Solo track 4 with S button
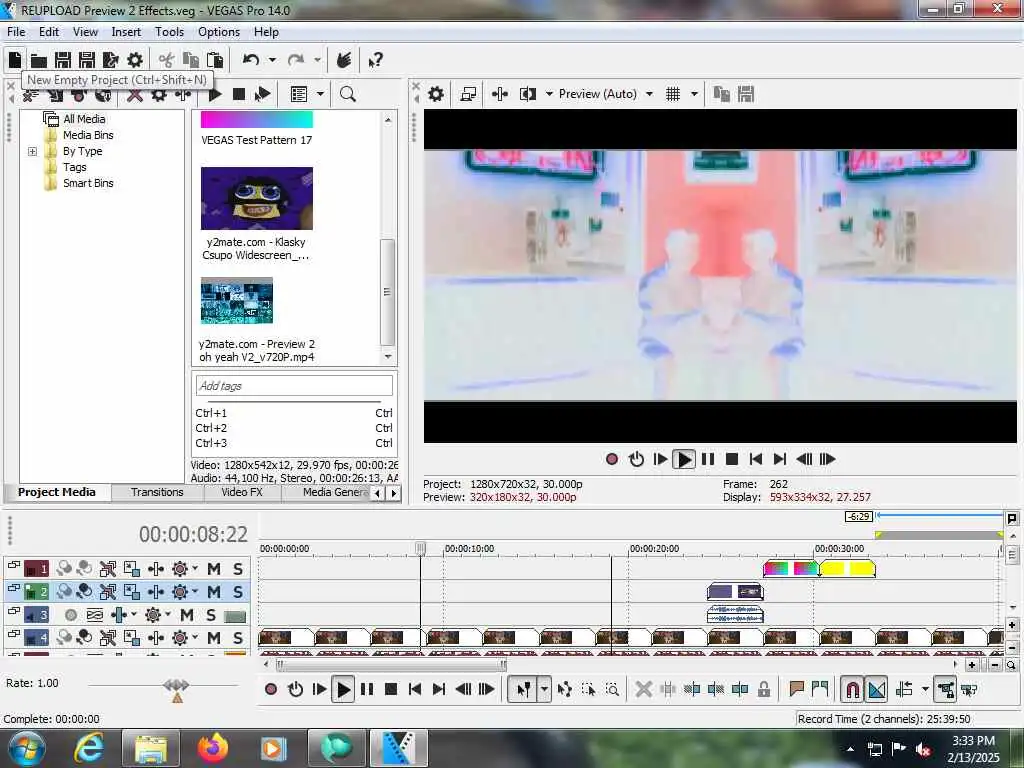 (x=238, y=638)
